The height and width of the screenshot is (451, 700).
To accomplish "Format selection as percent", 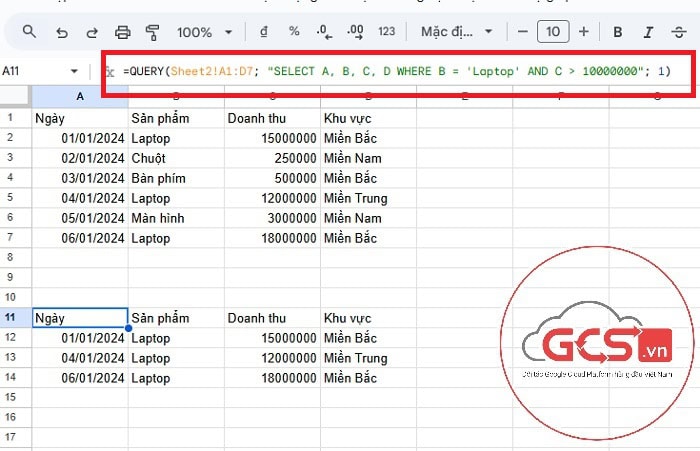I will point(294,32).
